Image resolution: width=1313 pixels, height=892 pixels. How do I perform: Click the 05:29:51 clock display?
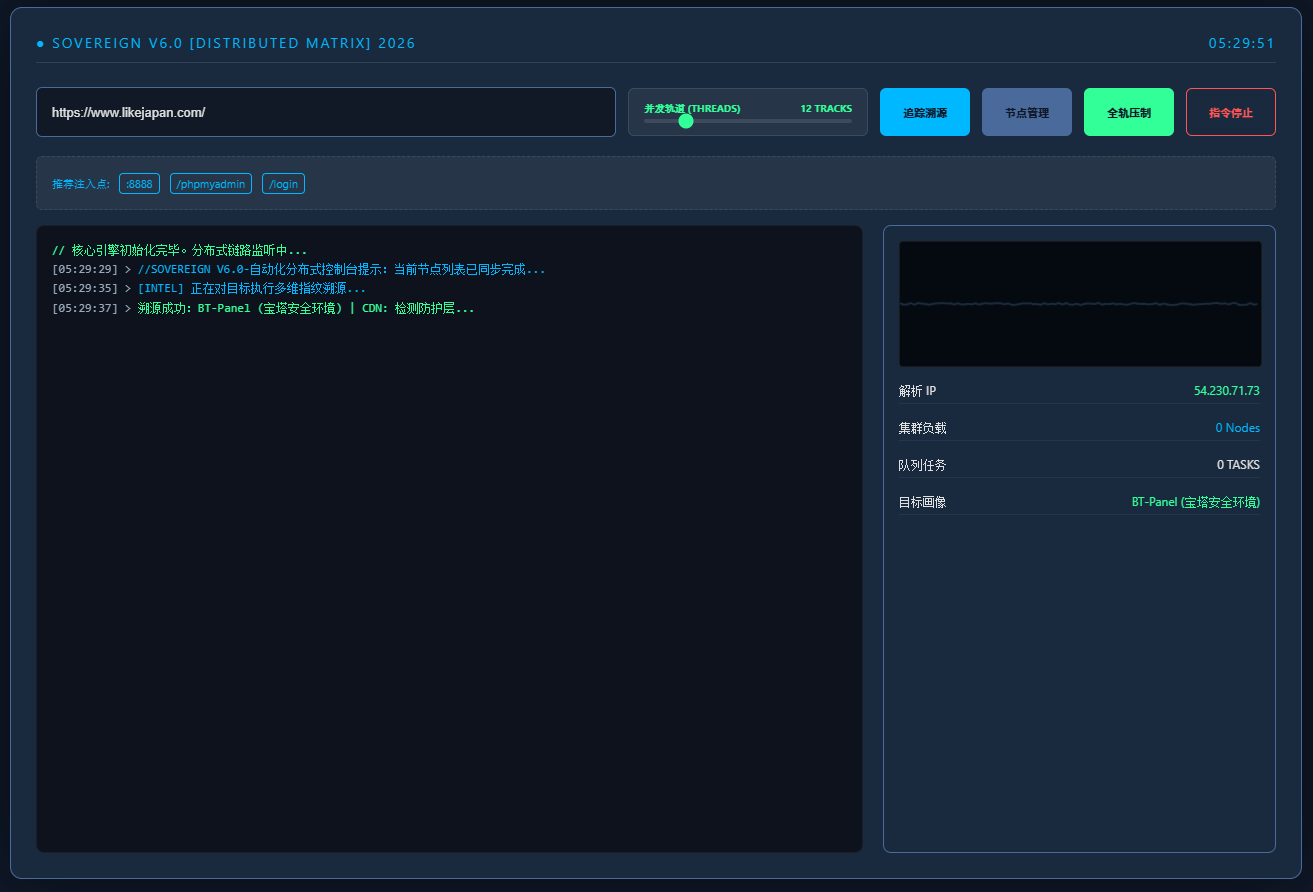[1241, 44]
